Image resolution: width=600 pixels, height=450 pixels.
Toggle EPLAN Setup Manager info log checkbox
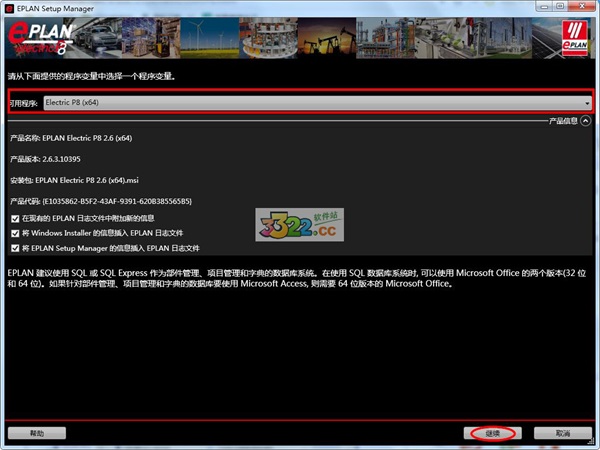point(15,248)
